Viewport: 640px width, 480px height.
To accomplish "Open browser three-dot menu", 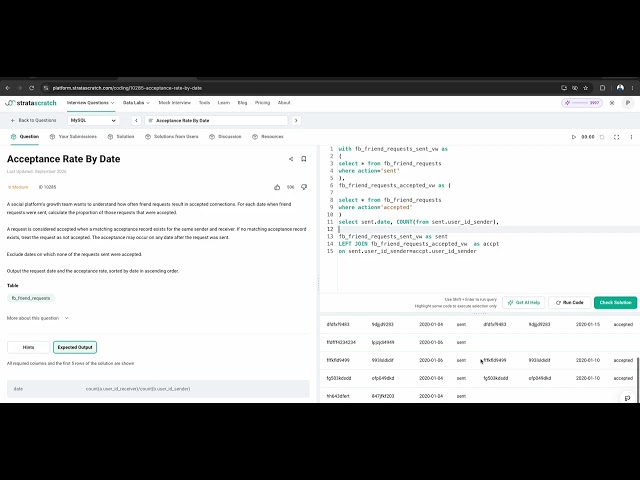I will [632, 88].
